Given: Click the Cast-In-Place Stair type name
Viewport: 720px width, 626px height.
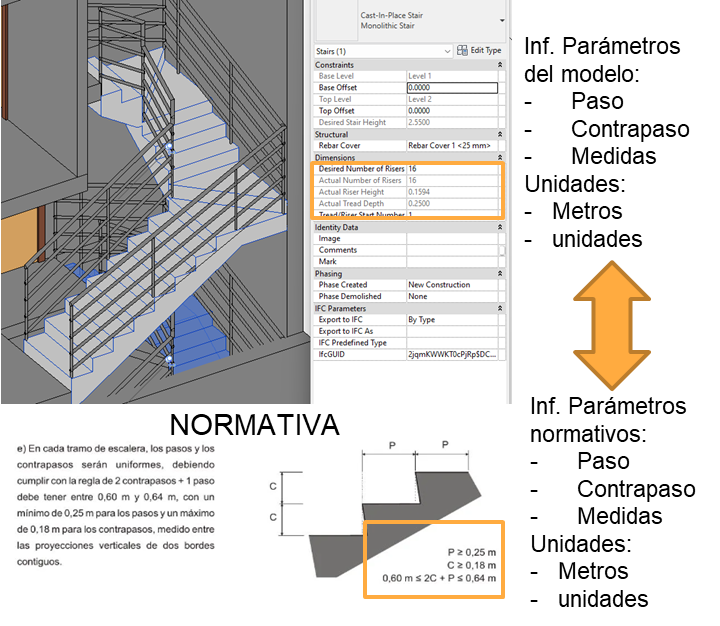Looking at the screenshot, I should pos(391,15).
